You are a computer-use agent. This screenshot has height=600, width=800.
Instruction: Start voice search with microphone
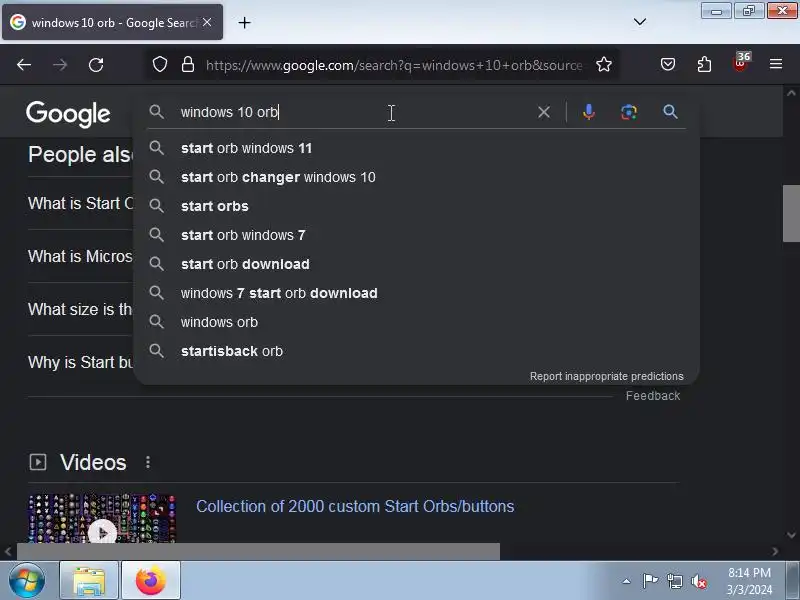589,112
